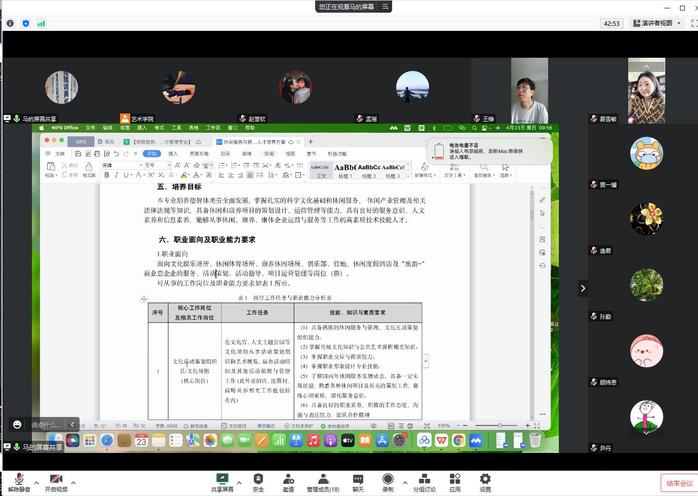The height and width of the screenshot is (496, 698).
Task: Open the Apps (应用) icon
Action: [x=455, y=480]
